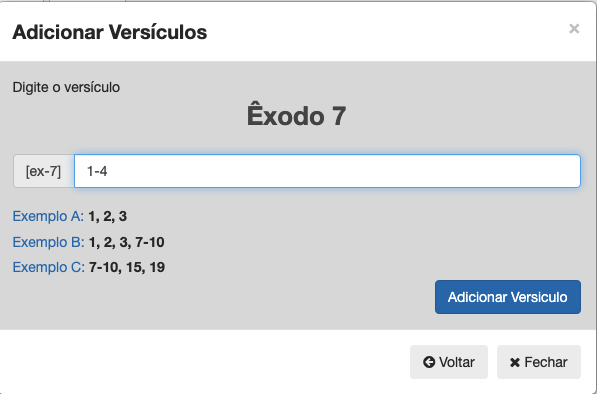Place cursor after the 1-4 text
This screenshot has height=394, width=597.
point(109,171)
